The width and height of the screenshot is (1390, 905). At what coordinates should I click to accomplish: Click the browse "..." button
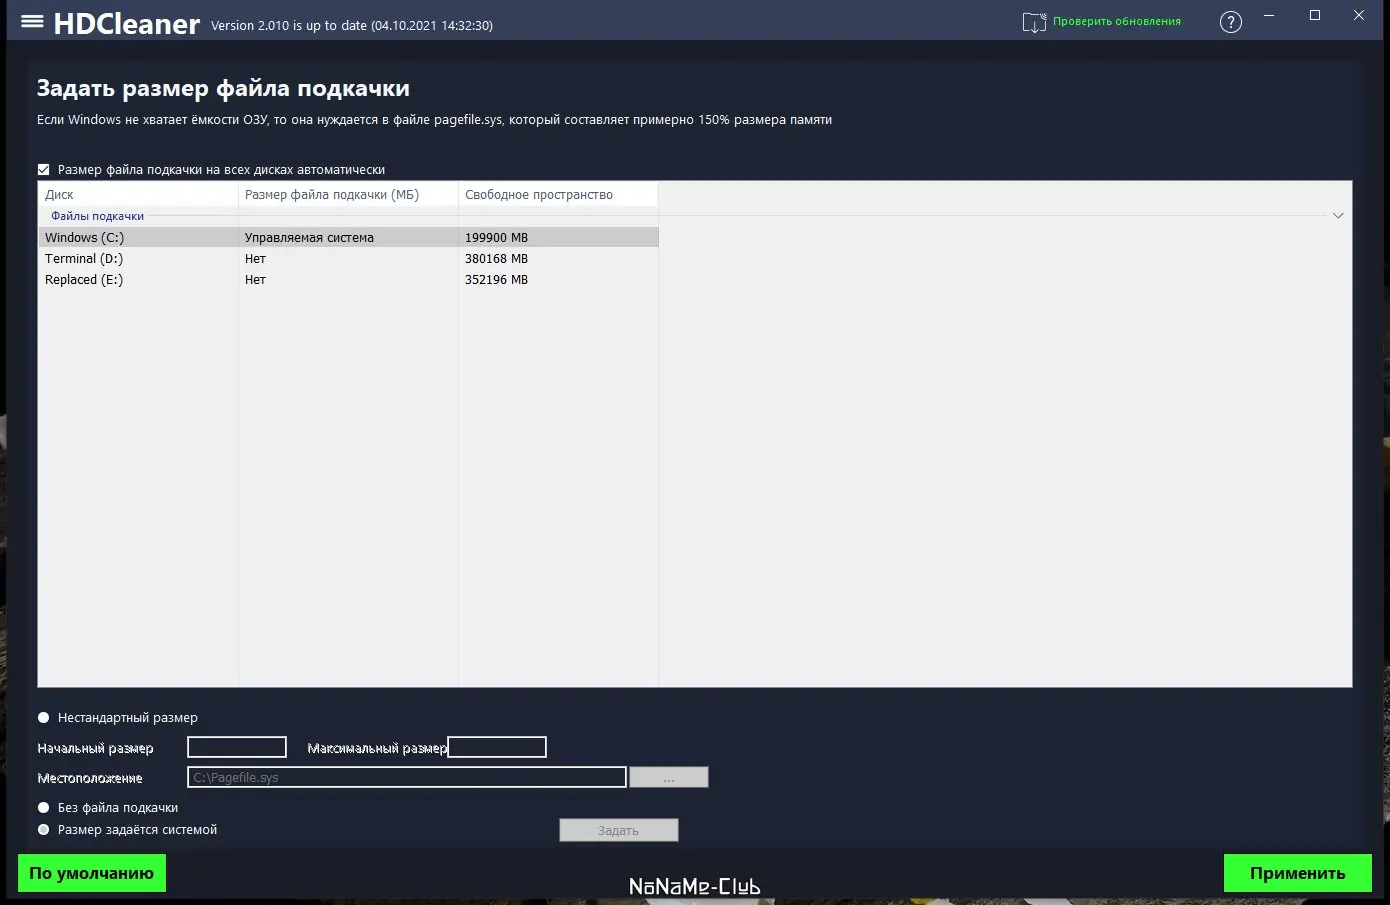(669, 777)
